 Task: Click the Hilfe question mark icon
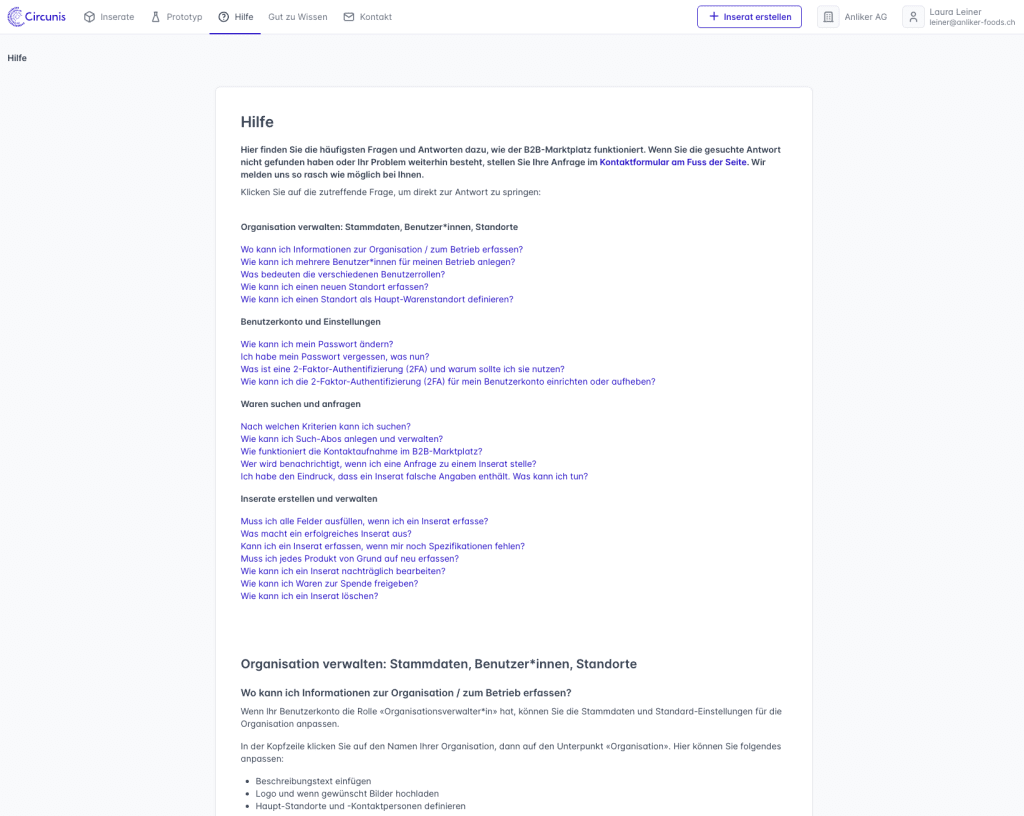click(224, 17)
